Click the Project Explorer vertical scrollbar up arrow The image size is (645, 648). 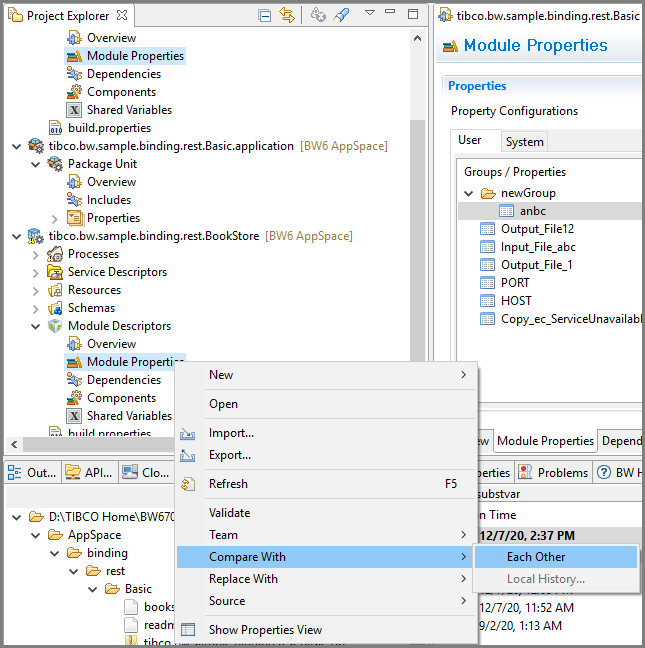[x=417, y=38]
